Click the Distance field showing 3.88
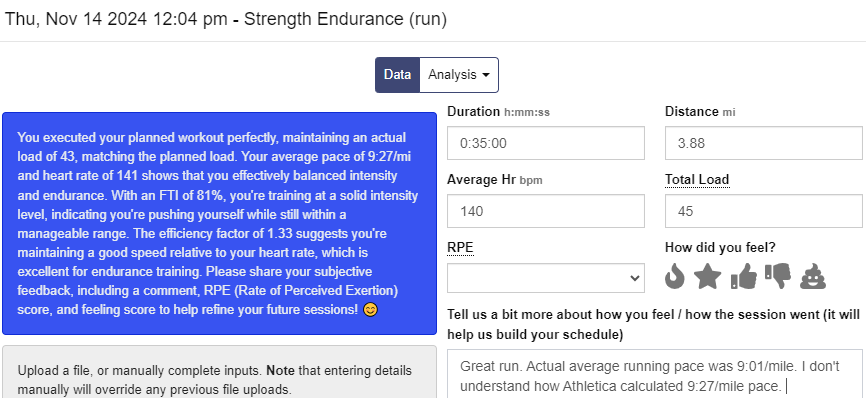The width and height of the screenshot is (866, 398). tap(764, 143)
